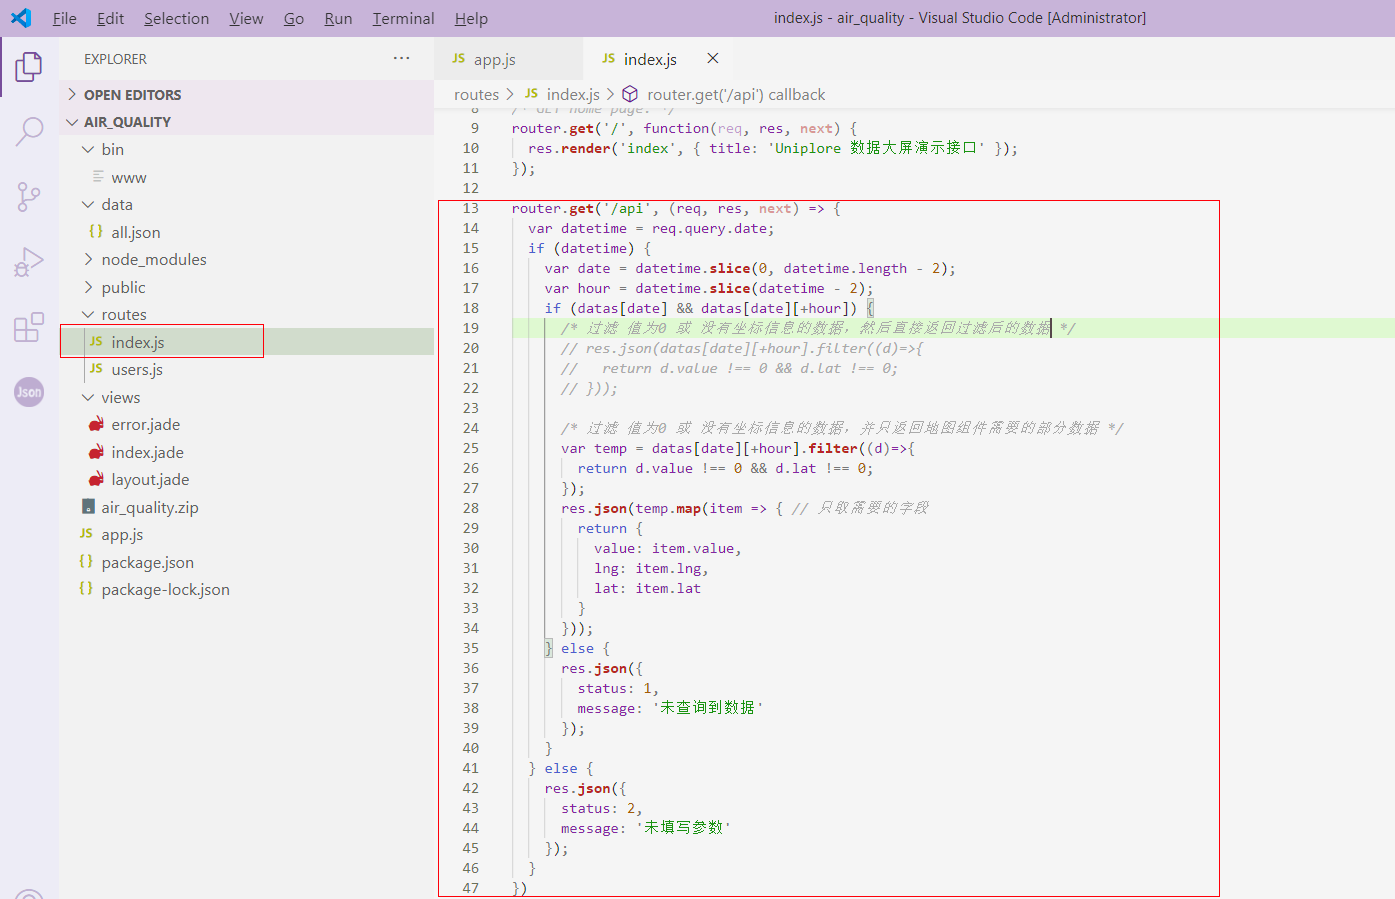
Task: Open error.jade in explorer
Action: (247, 424)
